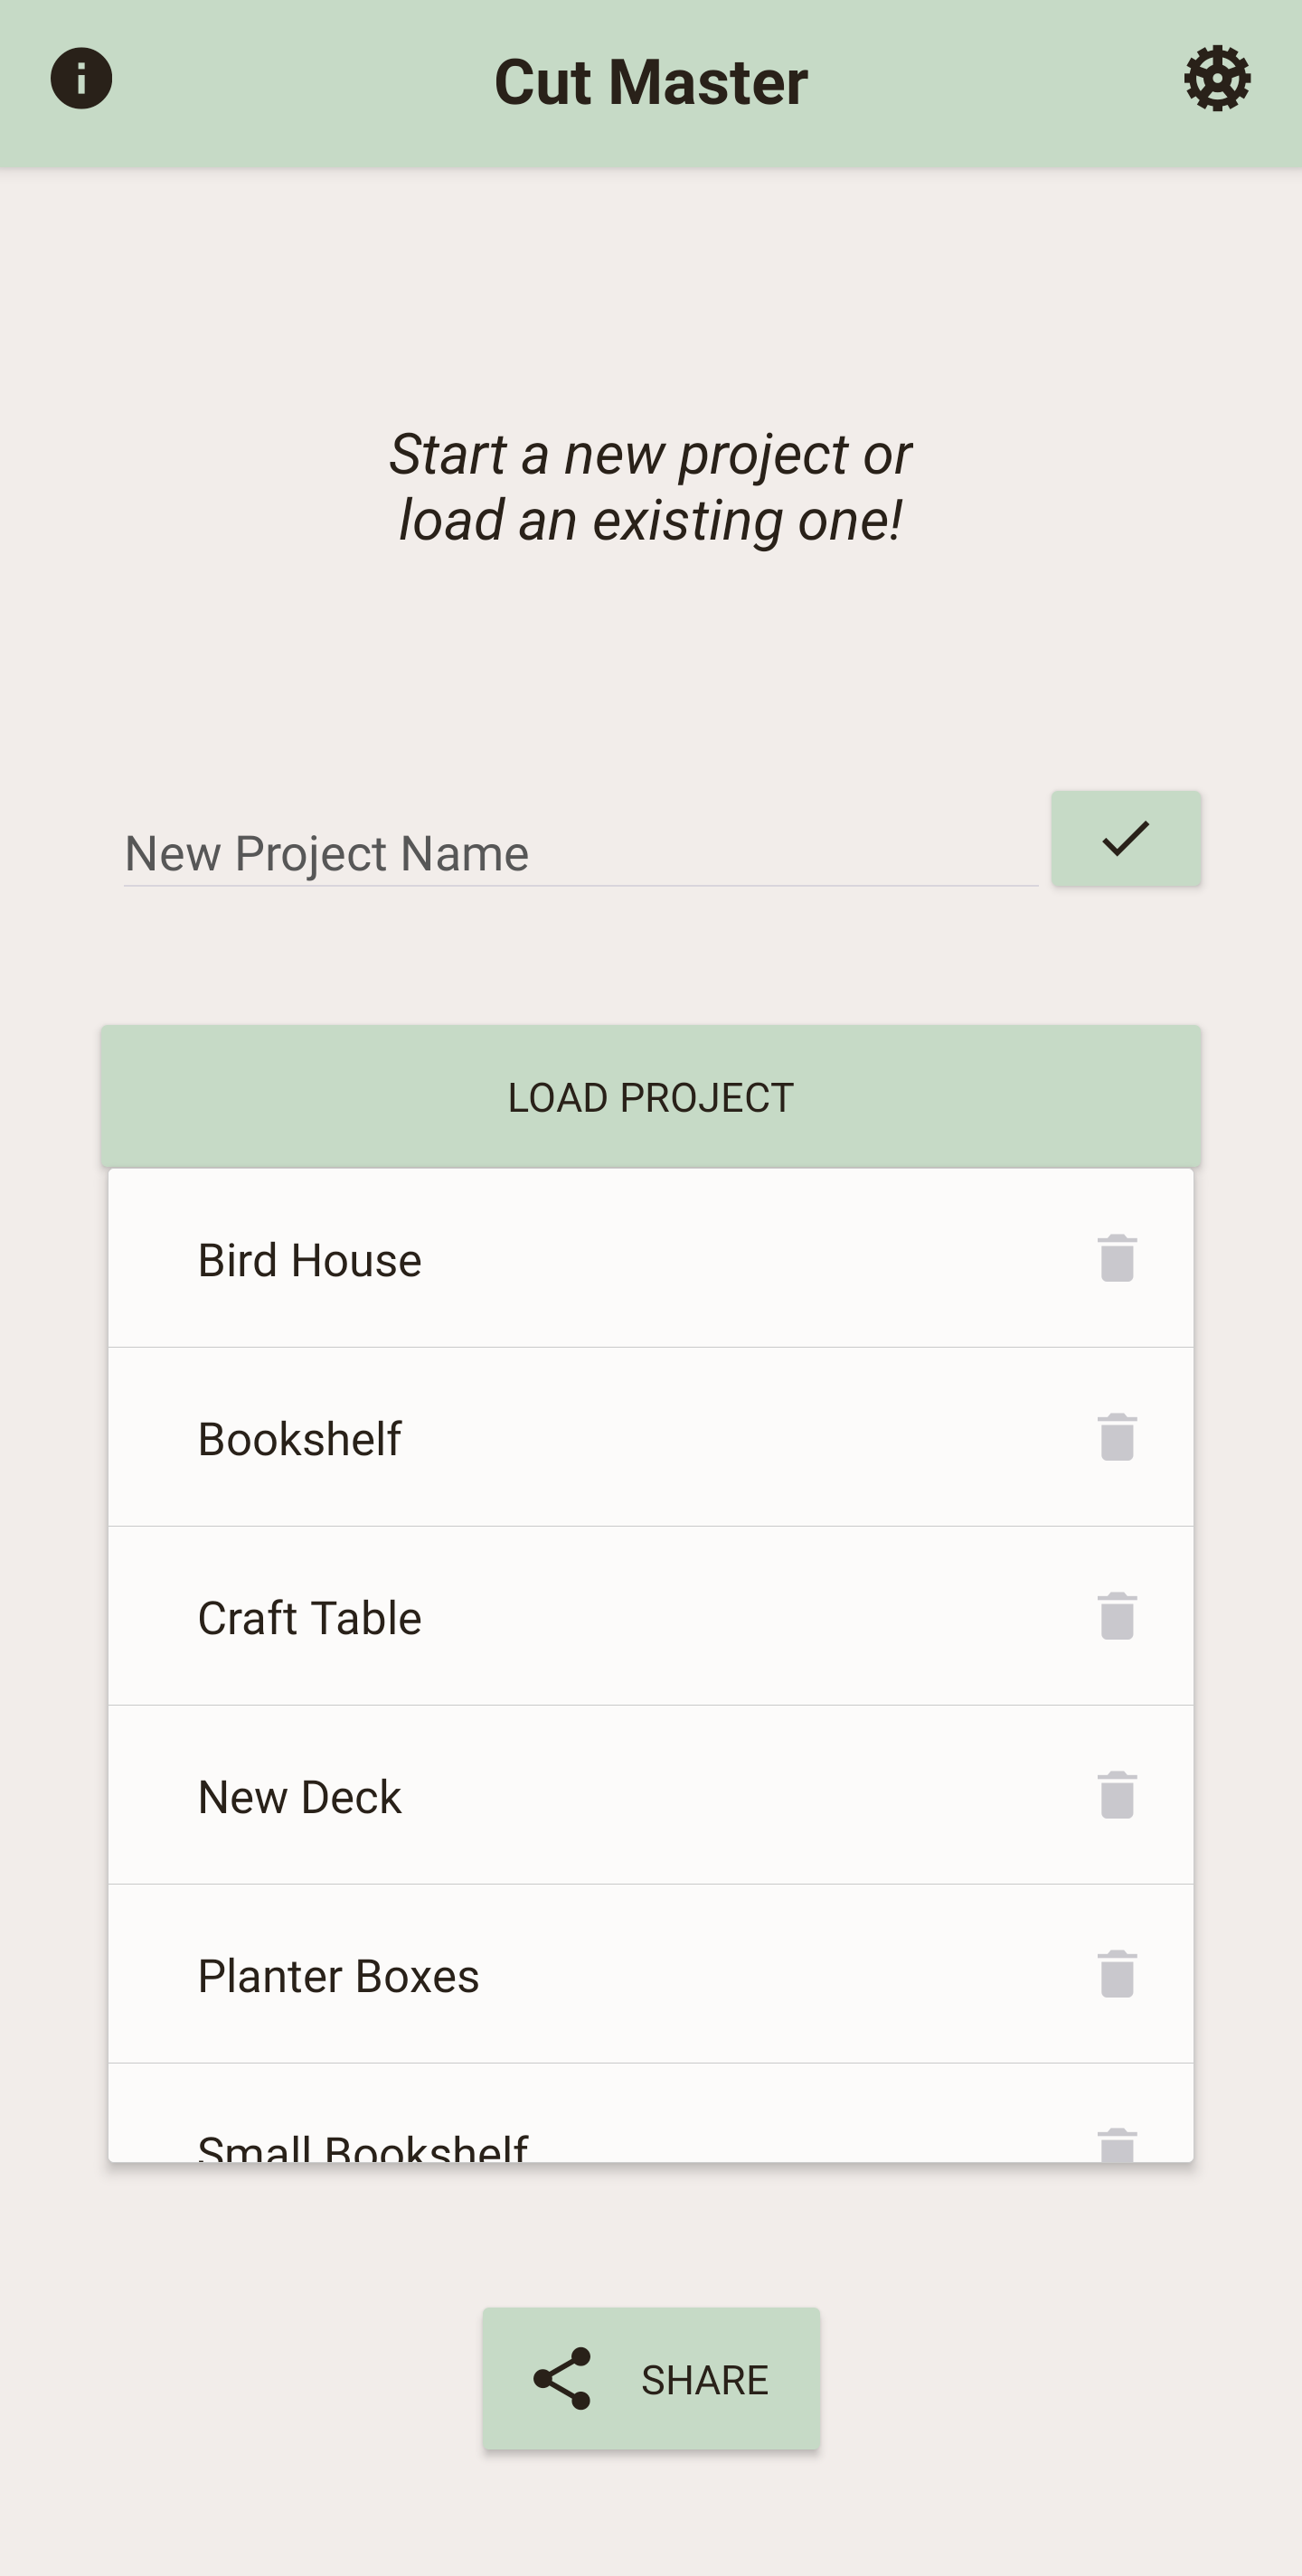Screen dimensions: 1302x2576
Task: Load the Bird House project
Action: click(651, 1258)
